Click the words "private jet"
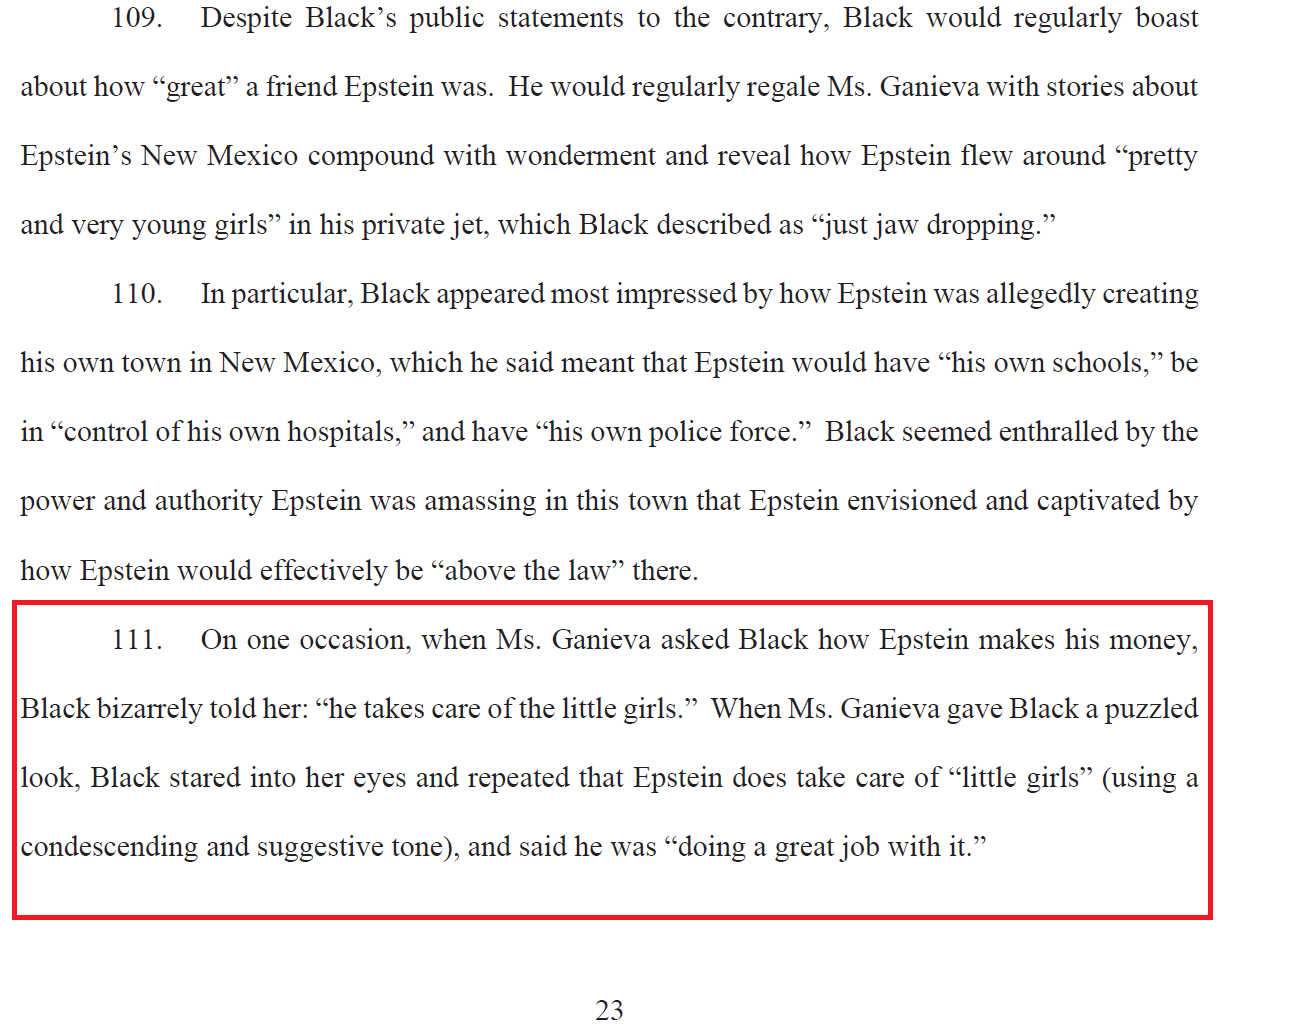The width and height of the screenshot is (1296, 1029). 422,225
